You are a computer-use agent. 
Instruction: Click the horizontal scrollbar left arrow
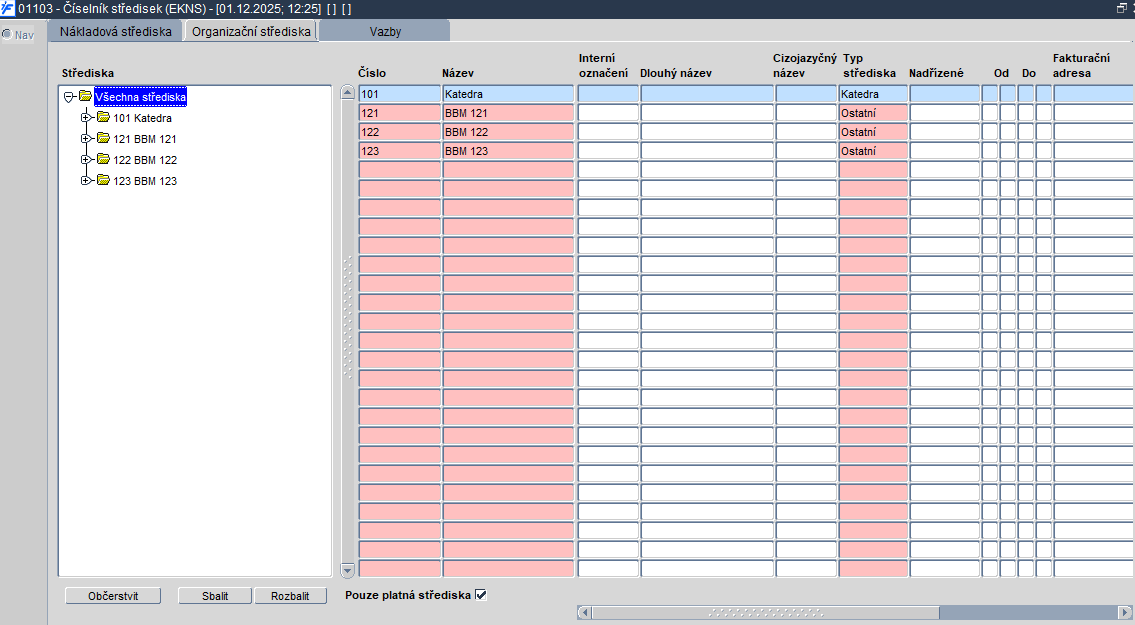coord(584,613)
